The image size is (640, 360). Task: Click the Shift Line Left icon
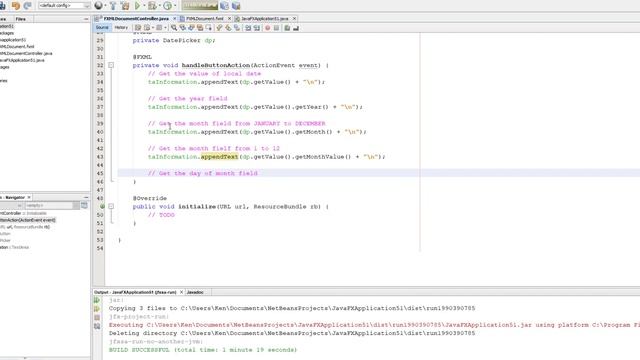248,28
